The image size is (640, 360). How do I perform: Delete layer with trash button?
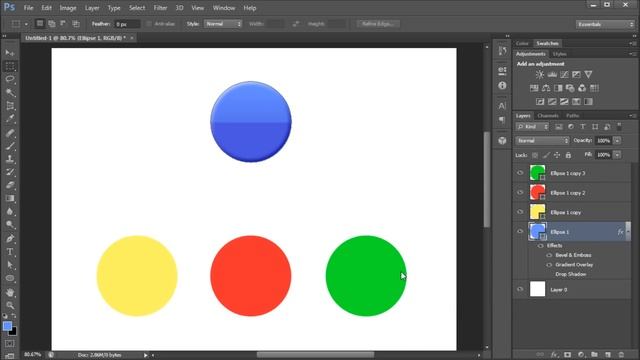click(x=621, y=355)
